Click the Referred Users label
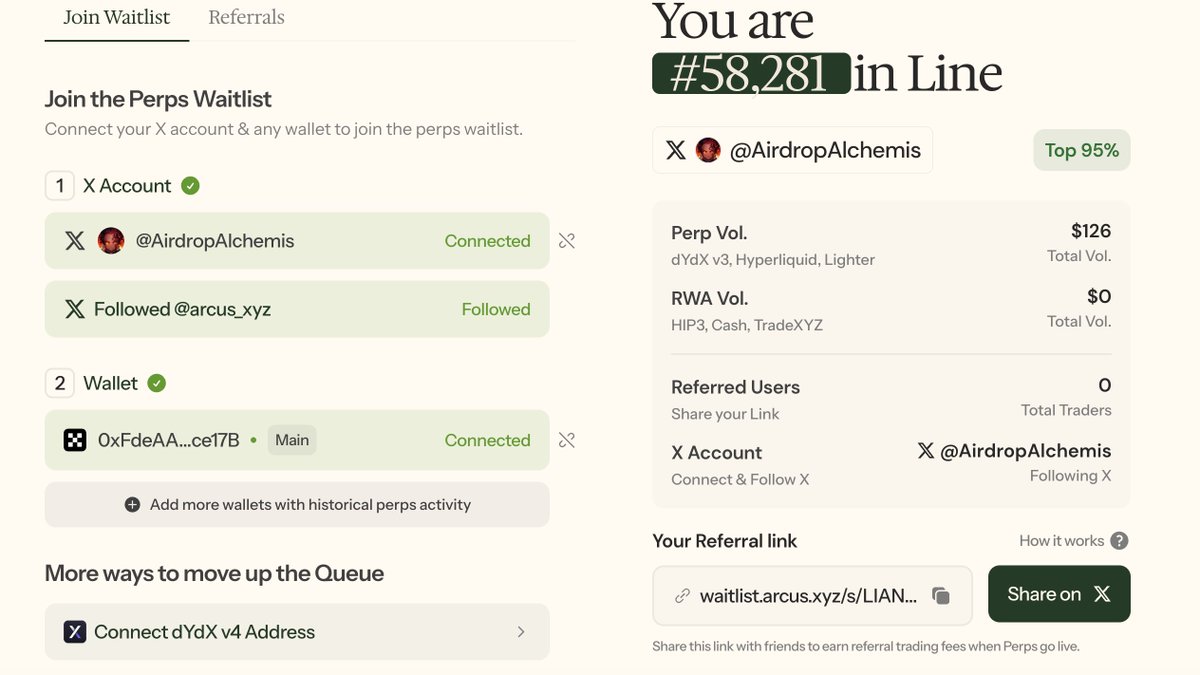 tap(736, 387)
